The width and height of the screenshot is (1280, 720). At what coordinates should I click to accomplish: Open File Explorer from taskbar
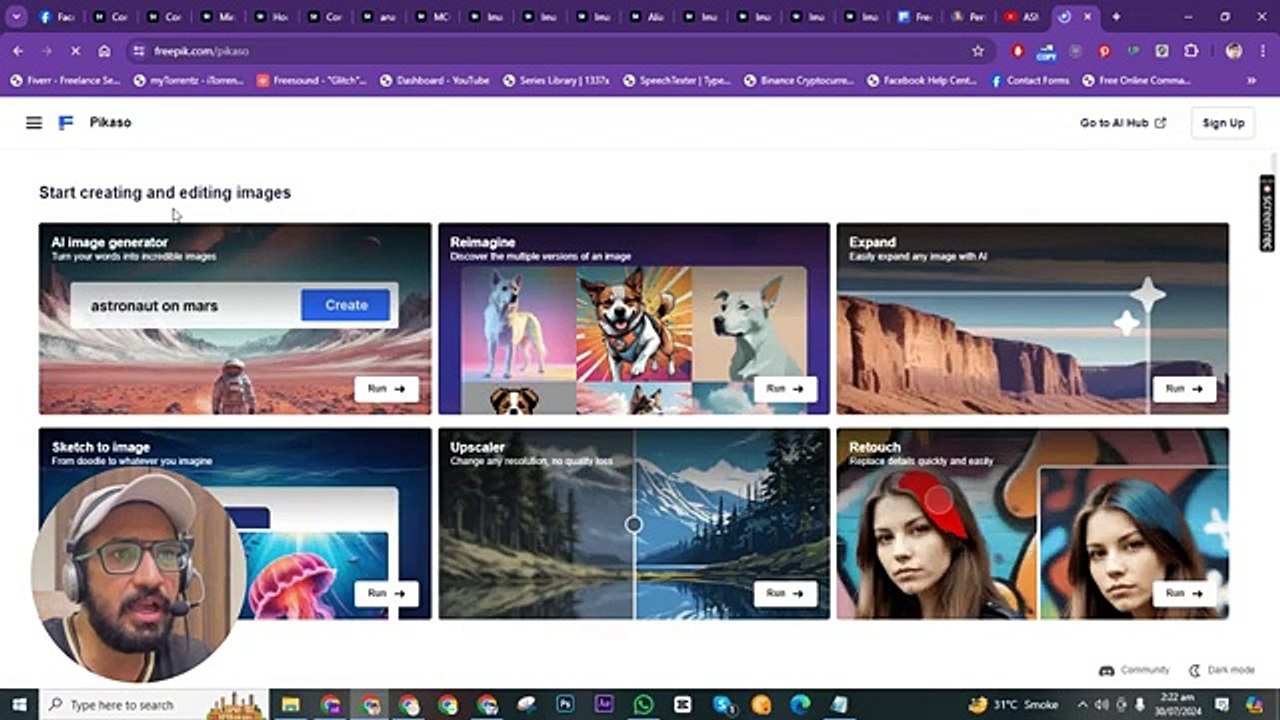tap(291, 705)
